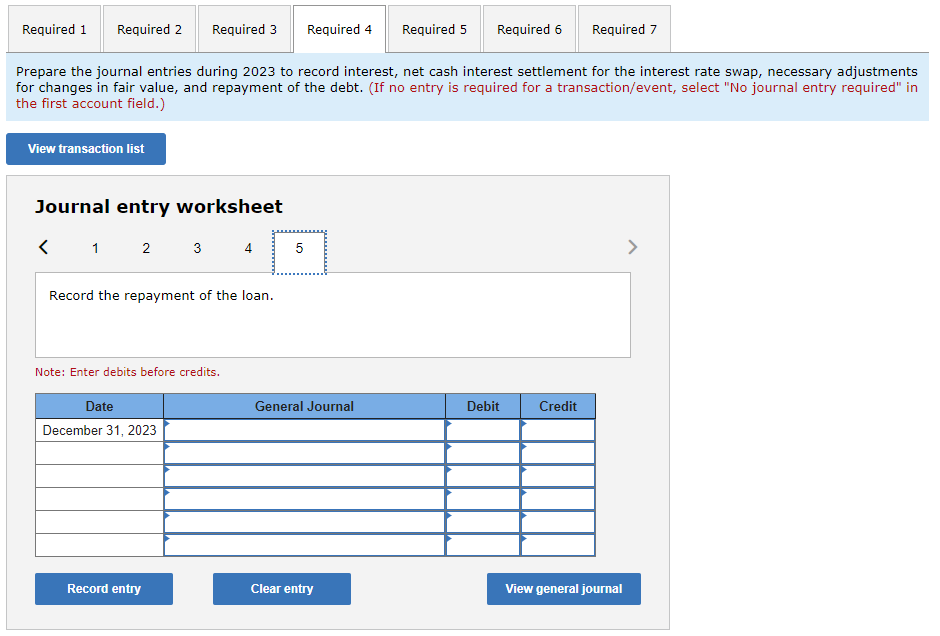This screenshot has height=636, width=940.
Task: Open the Required 6 tab
Action: coord(529,29)
